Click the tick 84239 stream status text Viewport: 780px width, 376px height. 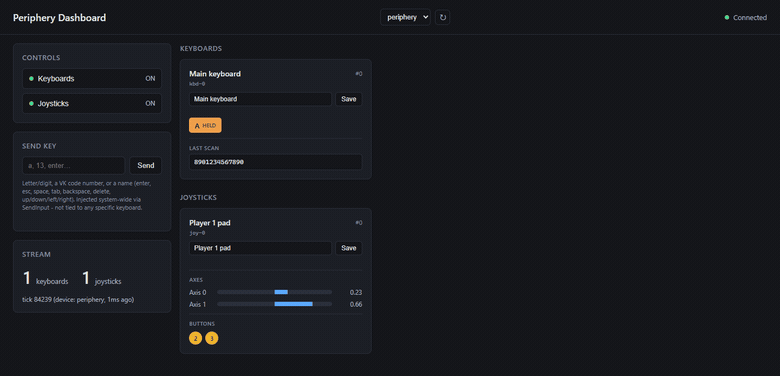(78, 300)
